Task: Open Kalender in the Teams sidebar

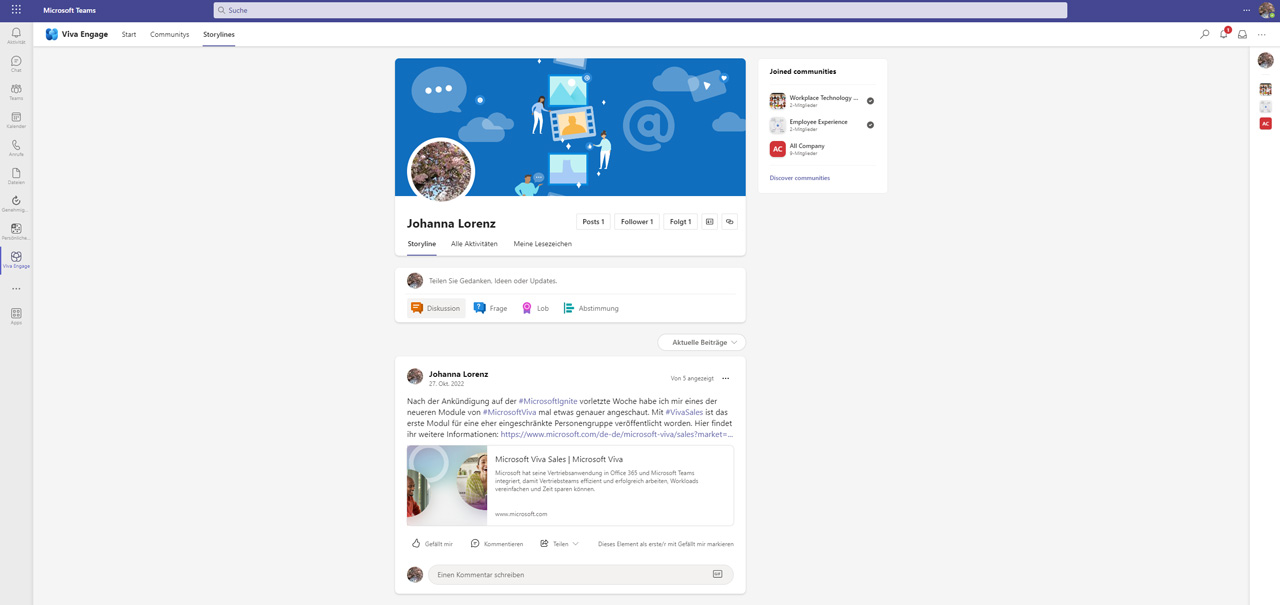Action: [x=16, y=120]
